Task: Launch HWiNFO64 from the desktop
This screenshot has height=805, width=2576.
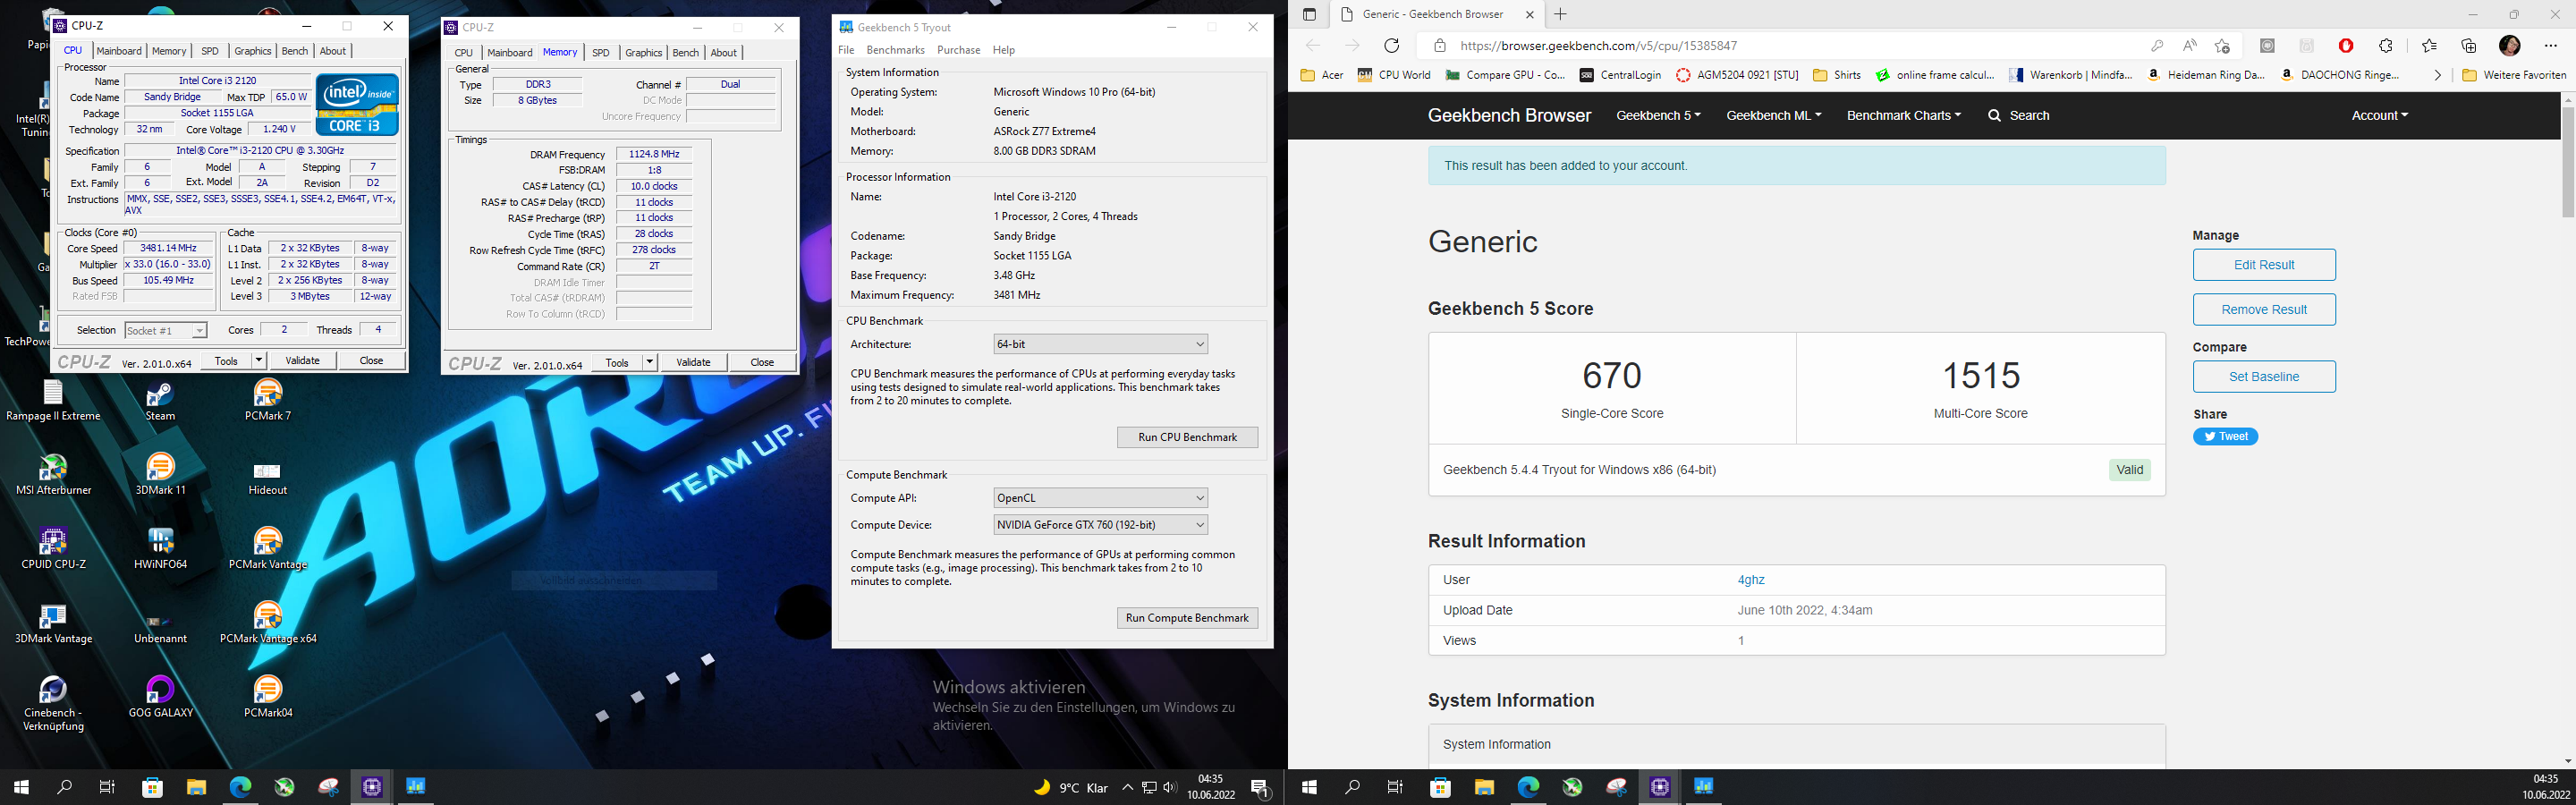Action: pos(160,548)
